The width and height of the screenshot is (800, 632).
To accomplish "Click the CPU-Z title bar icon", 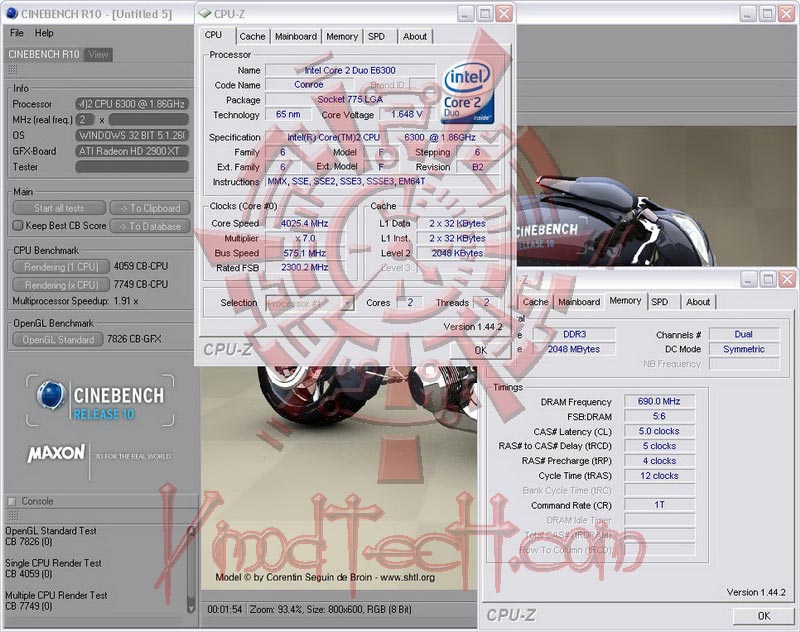I will [205, 13].
